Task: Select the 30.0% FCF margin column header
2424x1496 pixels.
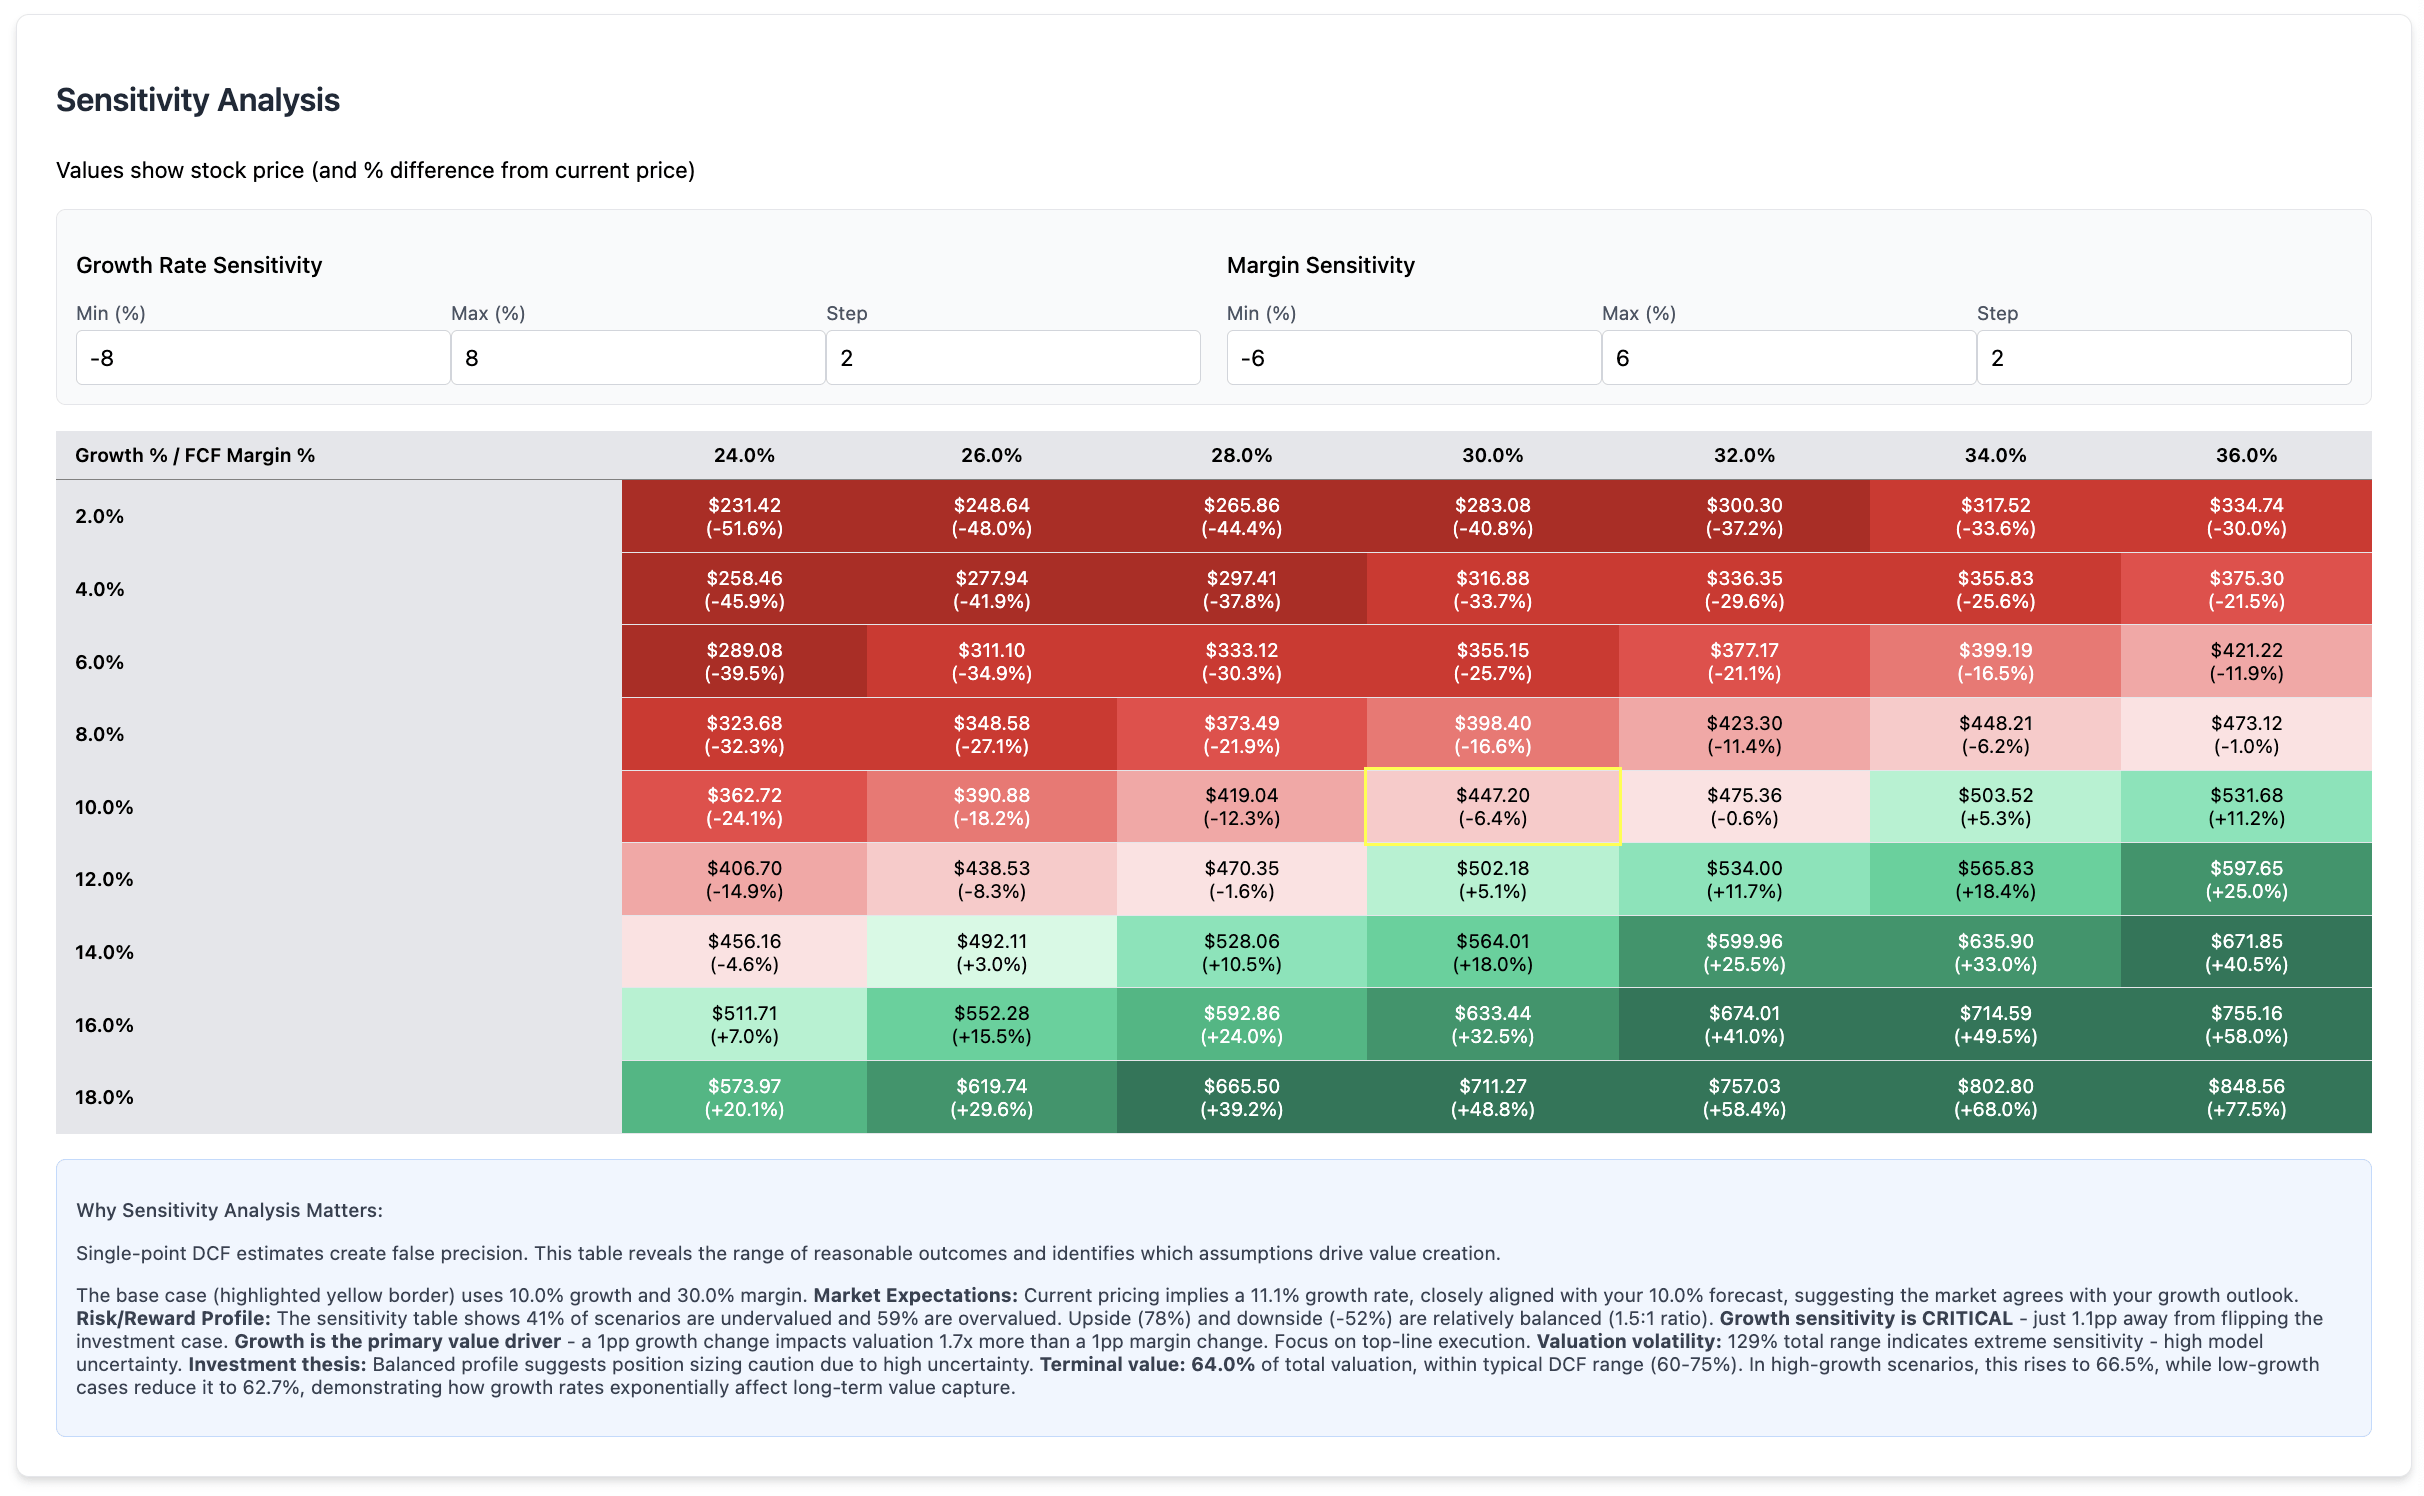Action: click(x=1492, y=455)
